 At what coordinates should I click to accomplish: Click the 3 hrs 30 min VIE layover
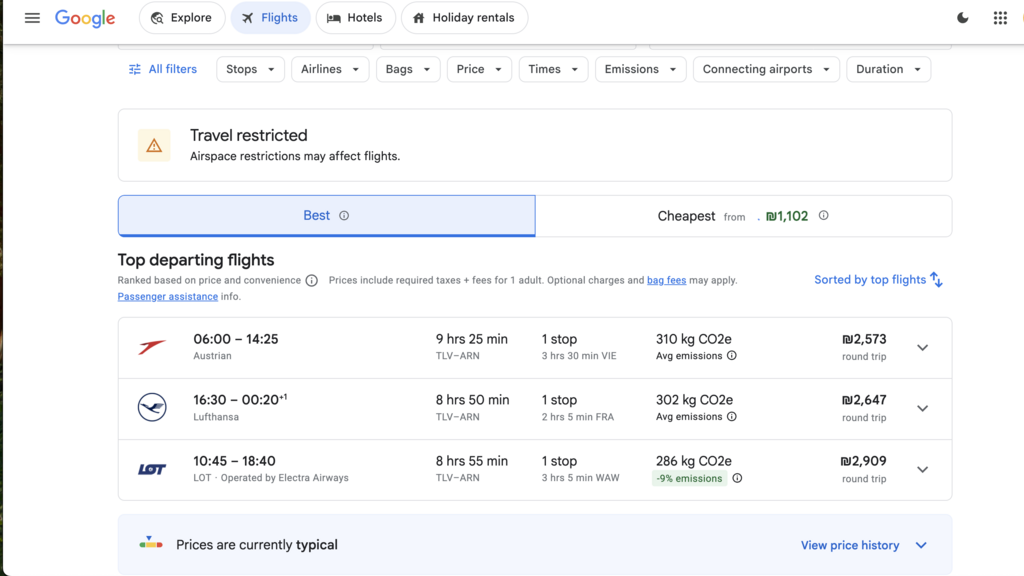[579, 356]
